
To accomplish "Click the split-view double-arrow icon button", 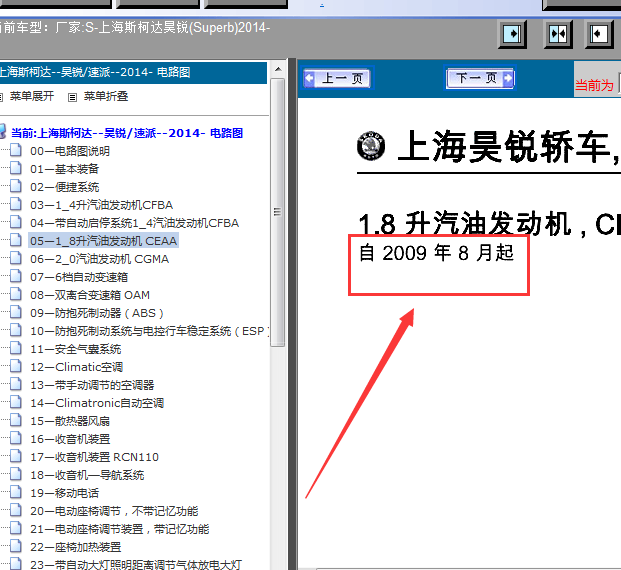I will [x=558, y=34].
